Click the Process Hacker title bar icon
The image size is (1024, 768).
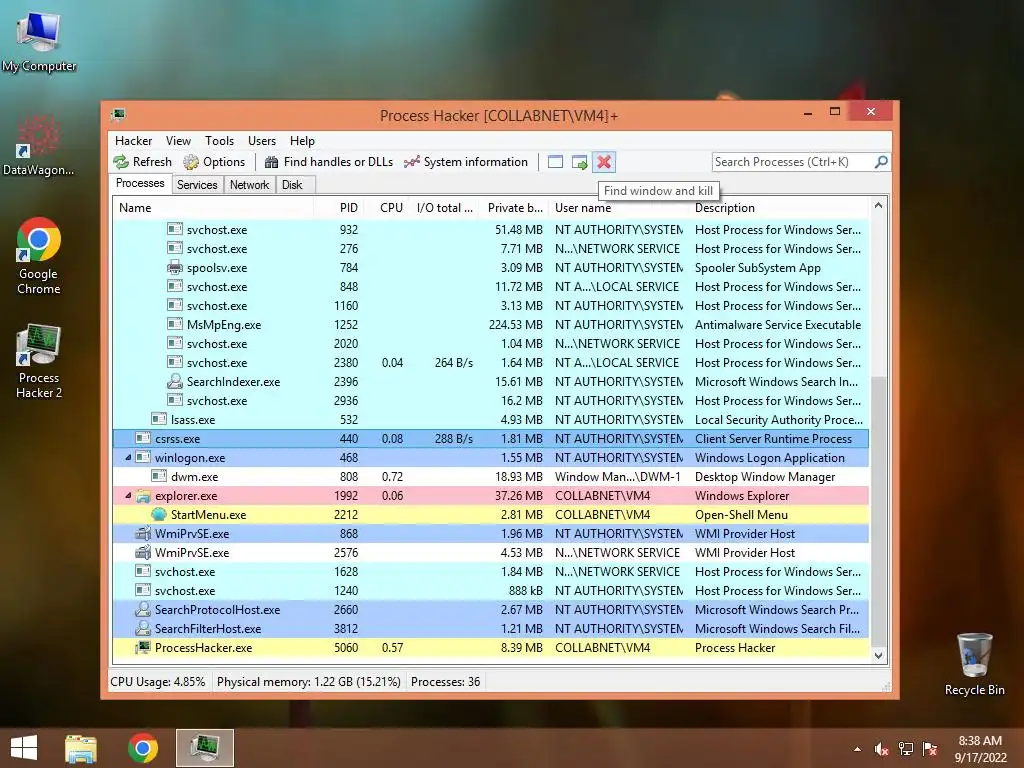tap(118, 115)
